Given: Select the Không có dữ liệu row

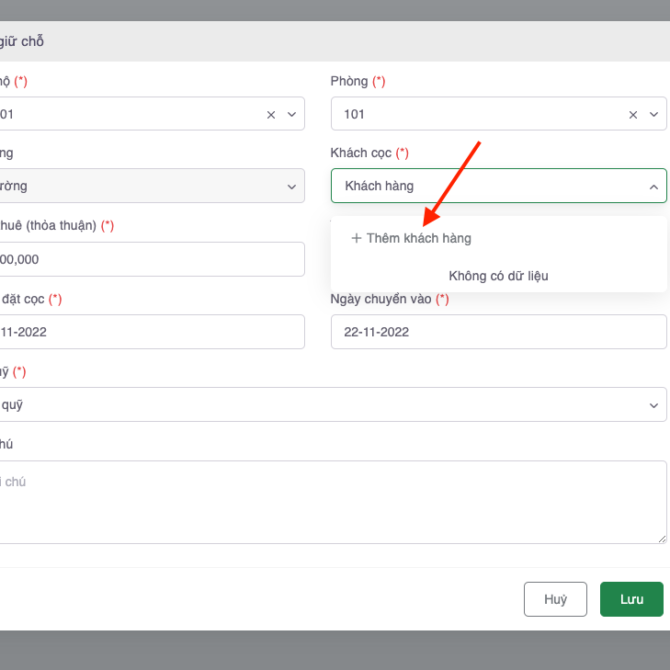Looking at the screenshot, I should click(x=498, y=276).
